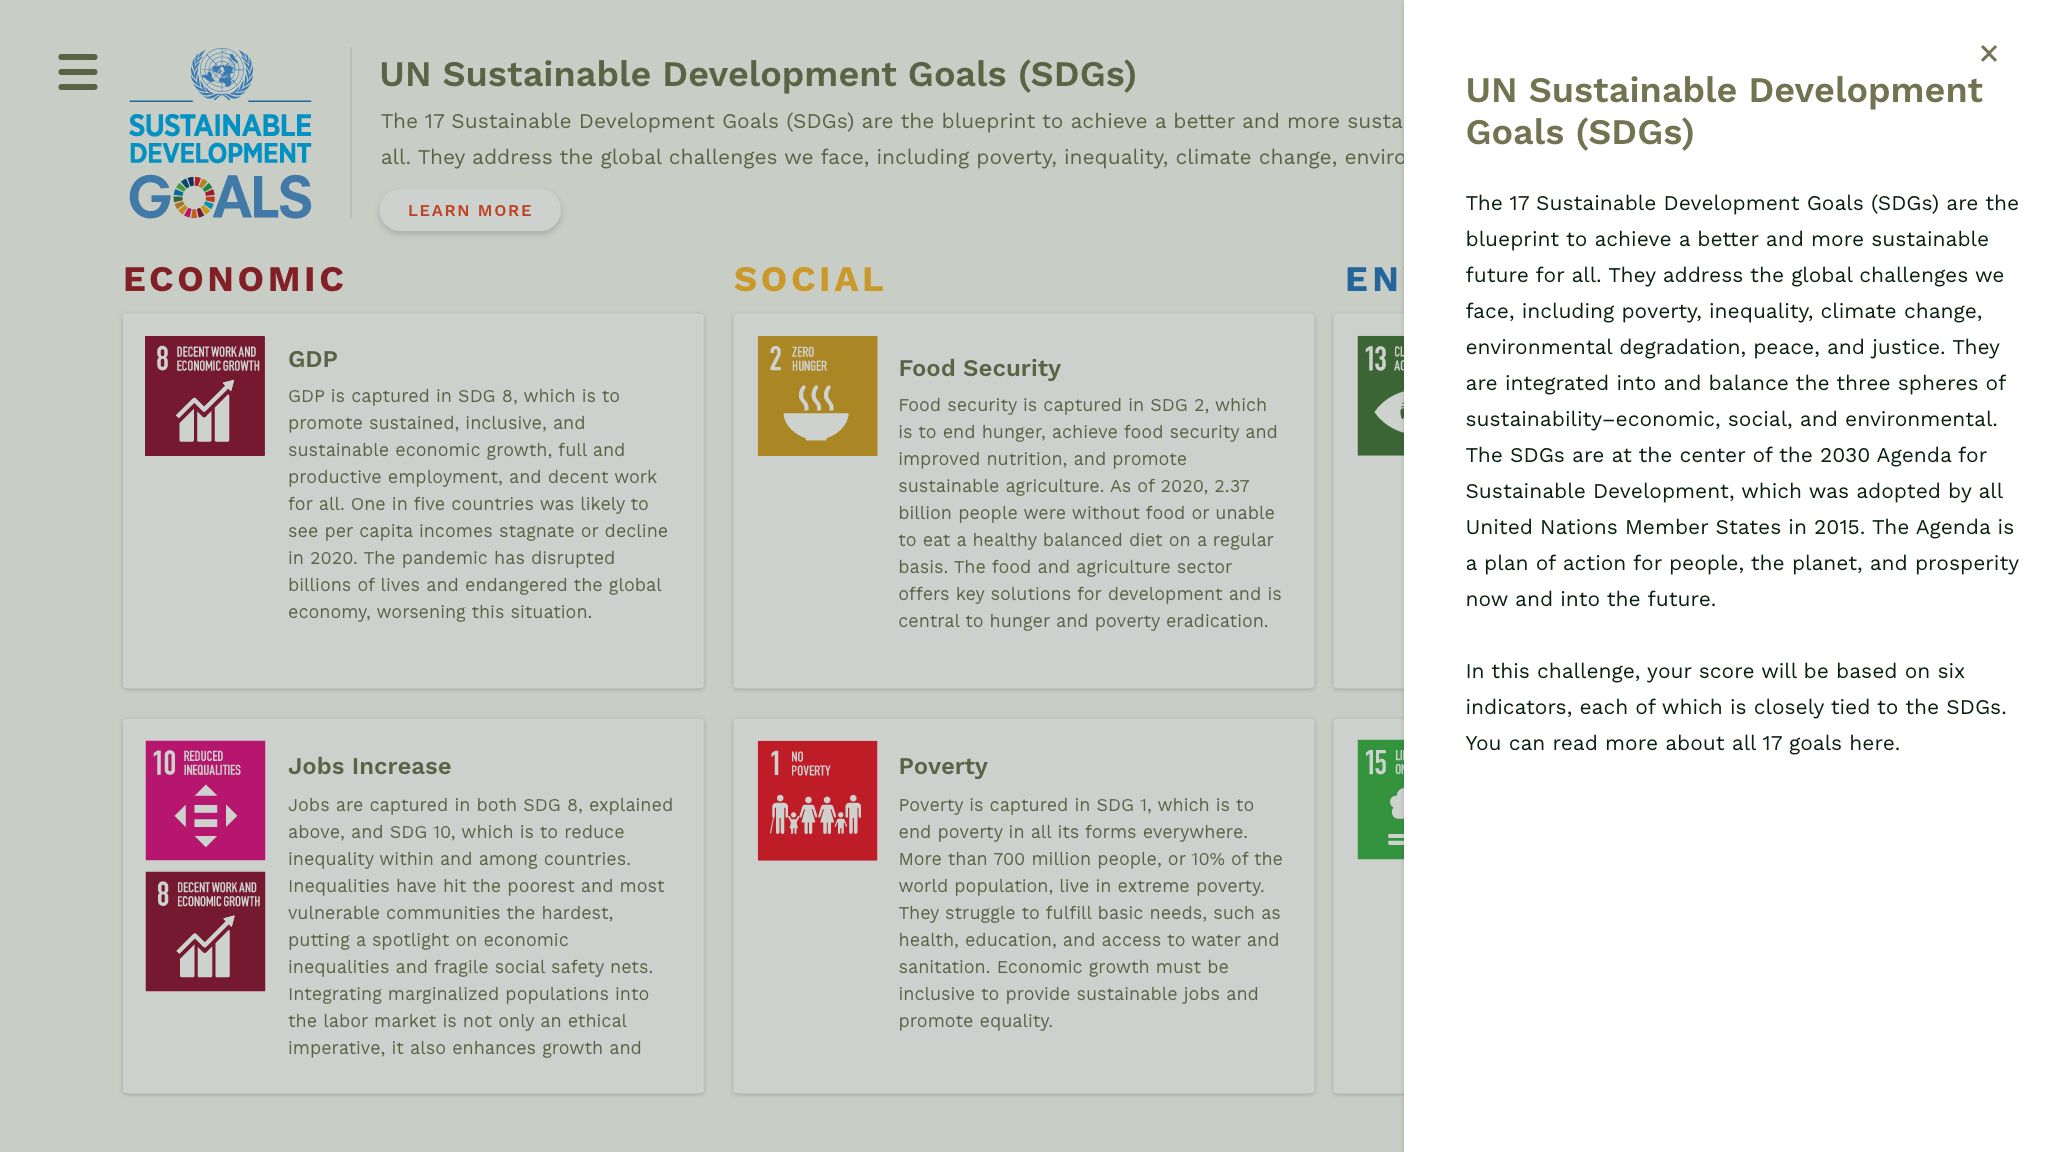The width and height of the screenshot is (2049, 1152).
Task: Click the SDG 8 icon under Jobs Increase
Action: [x=205, y=931]
